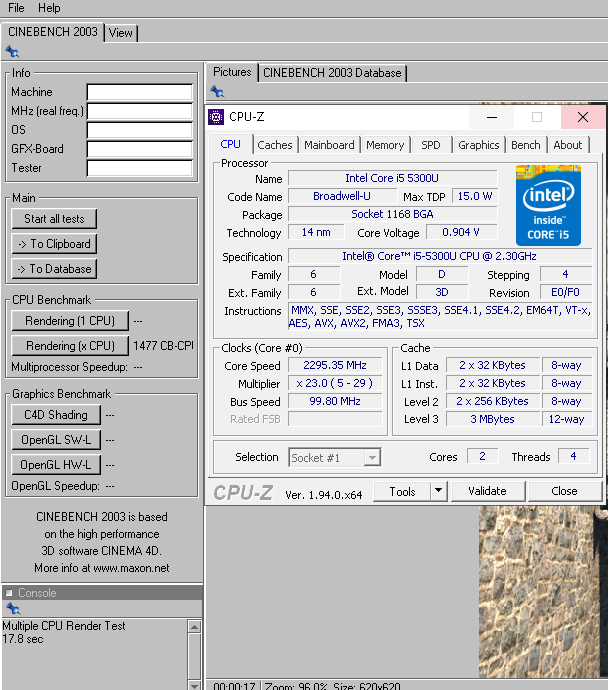The image size is (608, 690).
Task: Start the OpenGL SW-L test
Action: [x=56, y=440]
